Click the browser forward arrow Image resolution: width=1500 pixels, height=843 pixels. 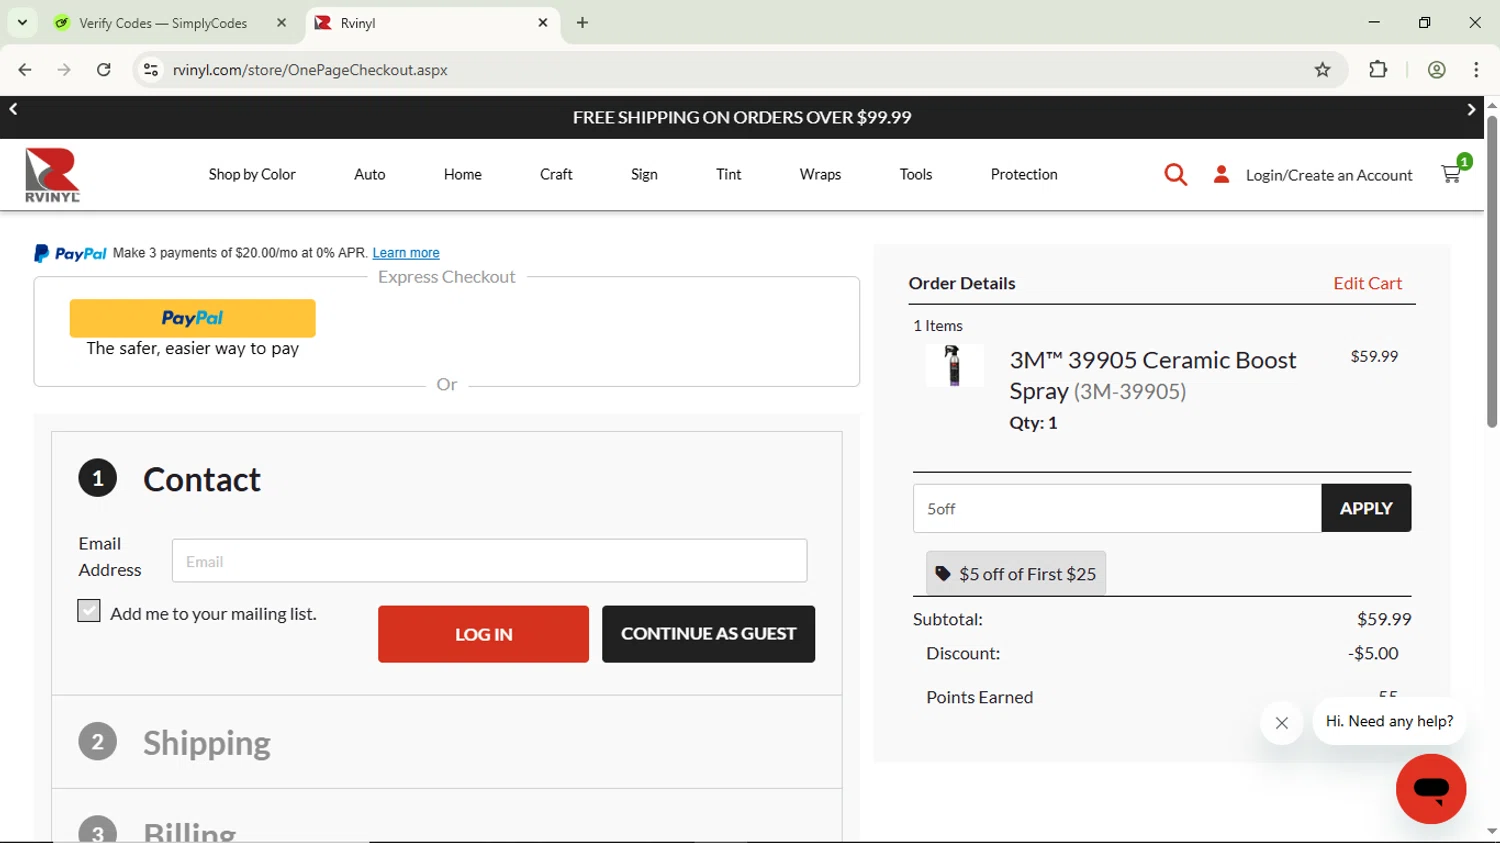click(64, 70)
